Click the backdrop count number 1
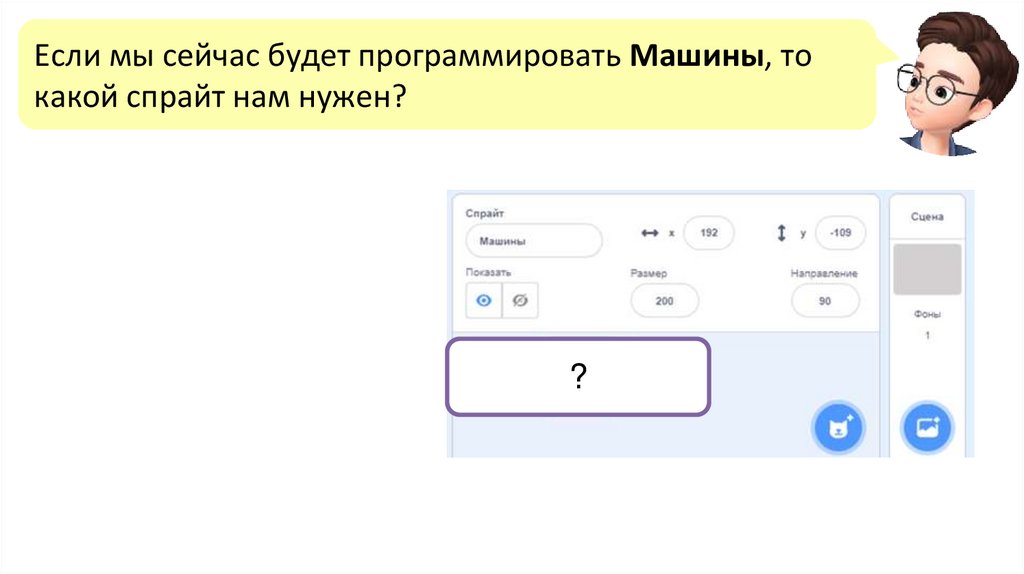 tap(927, 336)
